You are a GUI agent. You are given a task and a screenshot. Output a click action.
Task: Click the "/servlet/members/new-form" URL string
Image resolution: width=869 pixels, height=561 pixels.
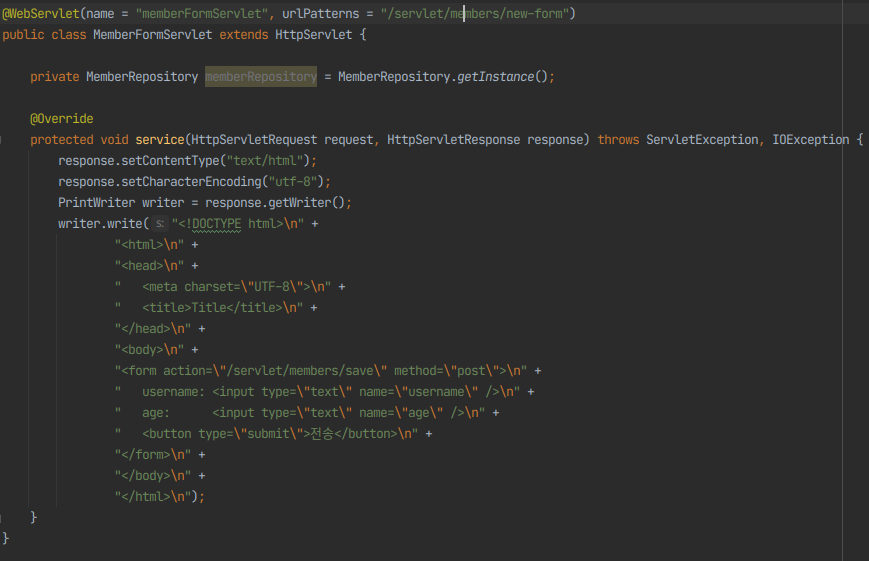coord(475,14)
